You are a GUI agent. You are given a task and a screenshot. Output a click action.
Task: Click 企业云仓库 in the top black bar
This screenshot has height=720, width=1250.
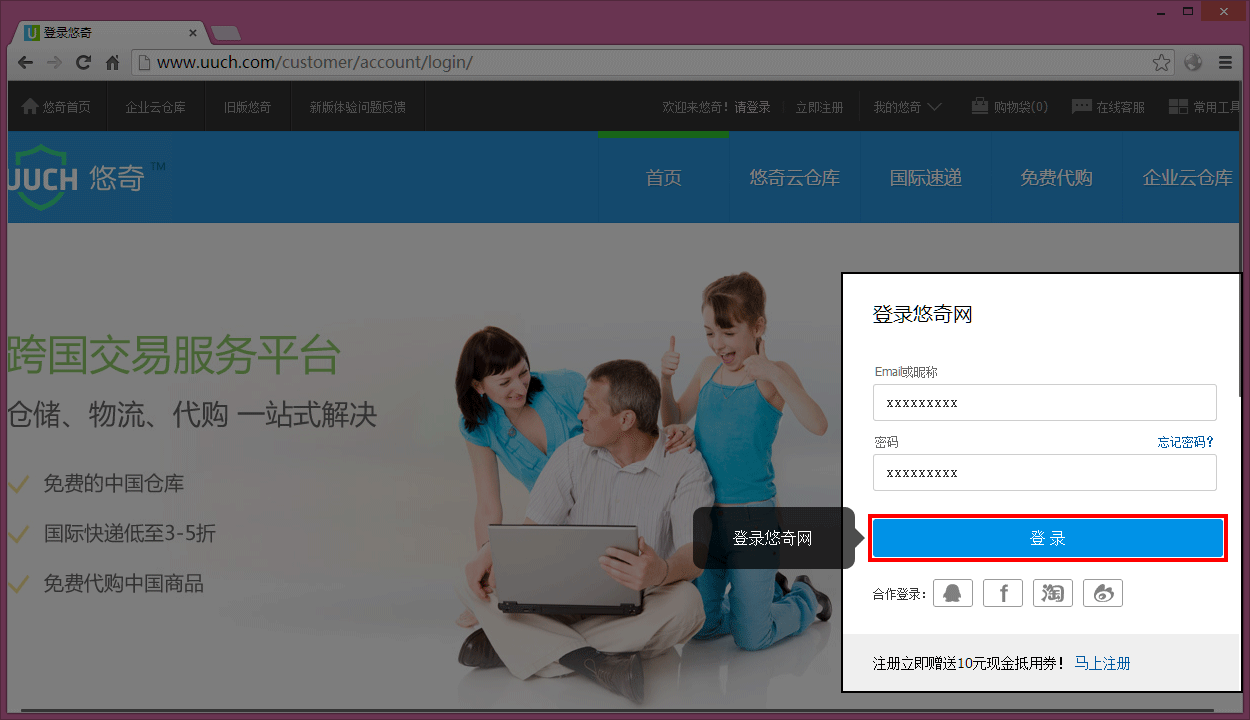155,107
